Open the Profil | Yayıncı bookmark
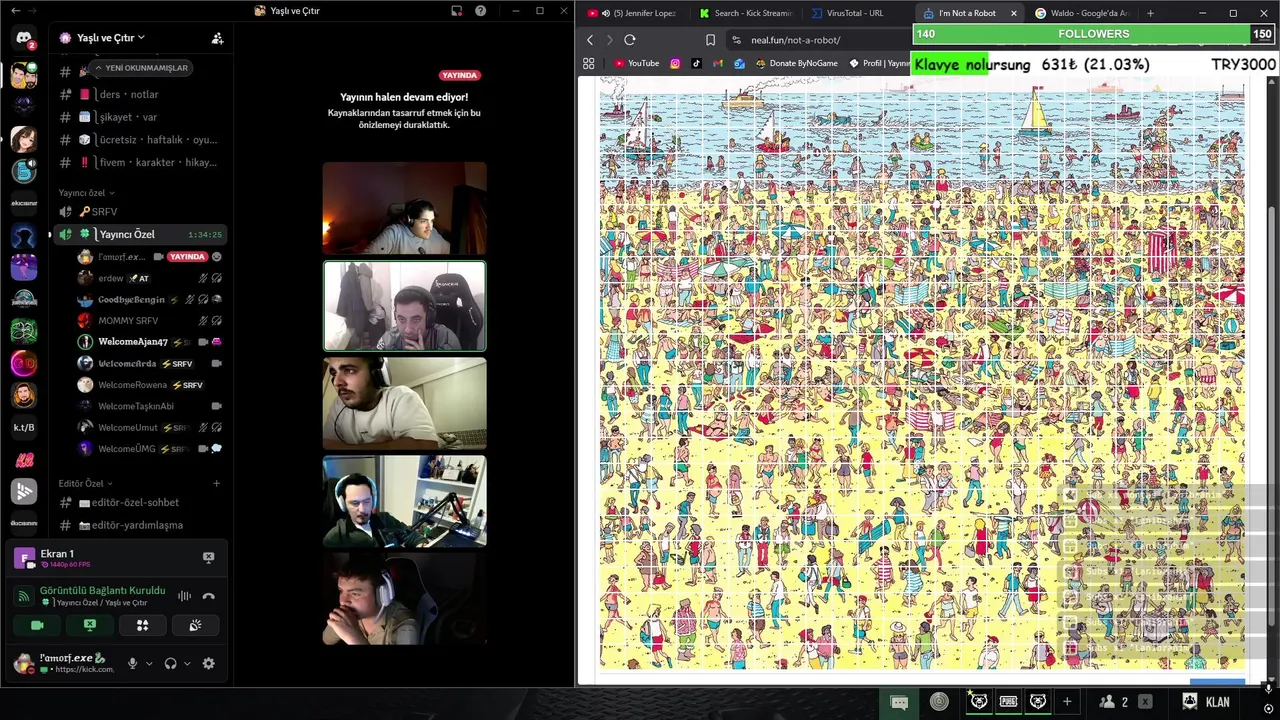This screenshot has height=720, width=1280. click(880, 63)
